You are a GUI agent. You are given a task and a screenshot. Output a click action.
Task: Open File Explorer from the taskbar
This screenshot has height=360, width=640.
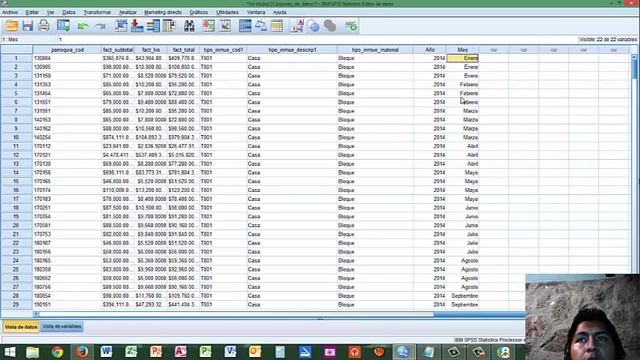[33, 352]
